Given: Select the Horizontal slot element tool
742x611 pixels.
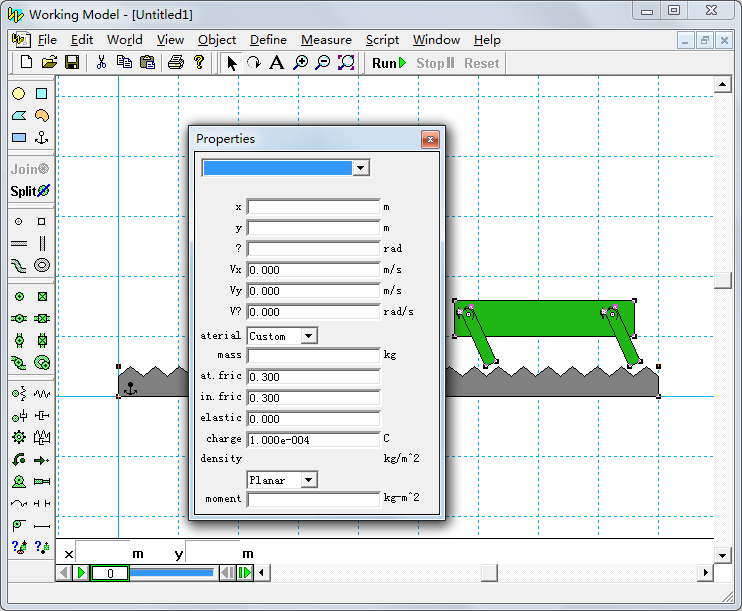Looking at the screenshot, I should coord(18,243).
